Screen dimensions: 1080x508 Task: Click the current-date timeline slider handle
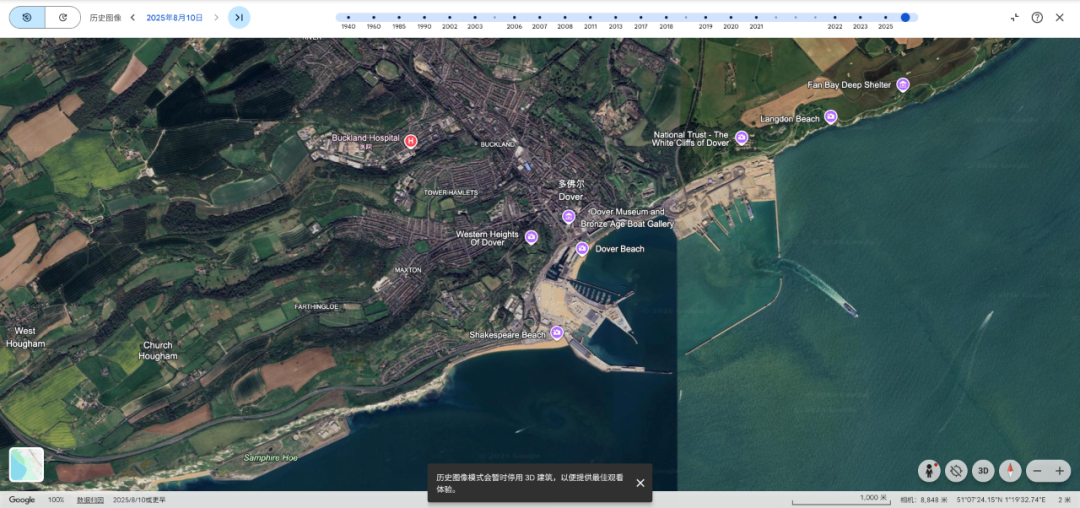point(905,17)
